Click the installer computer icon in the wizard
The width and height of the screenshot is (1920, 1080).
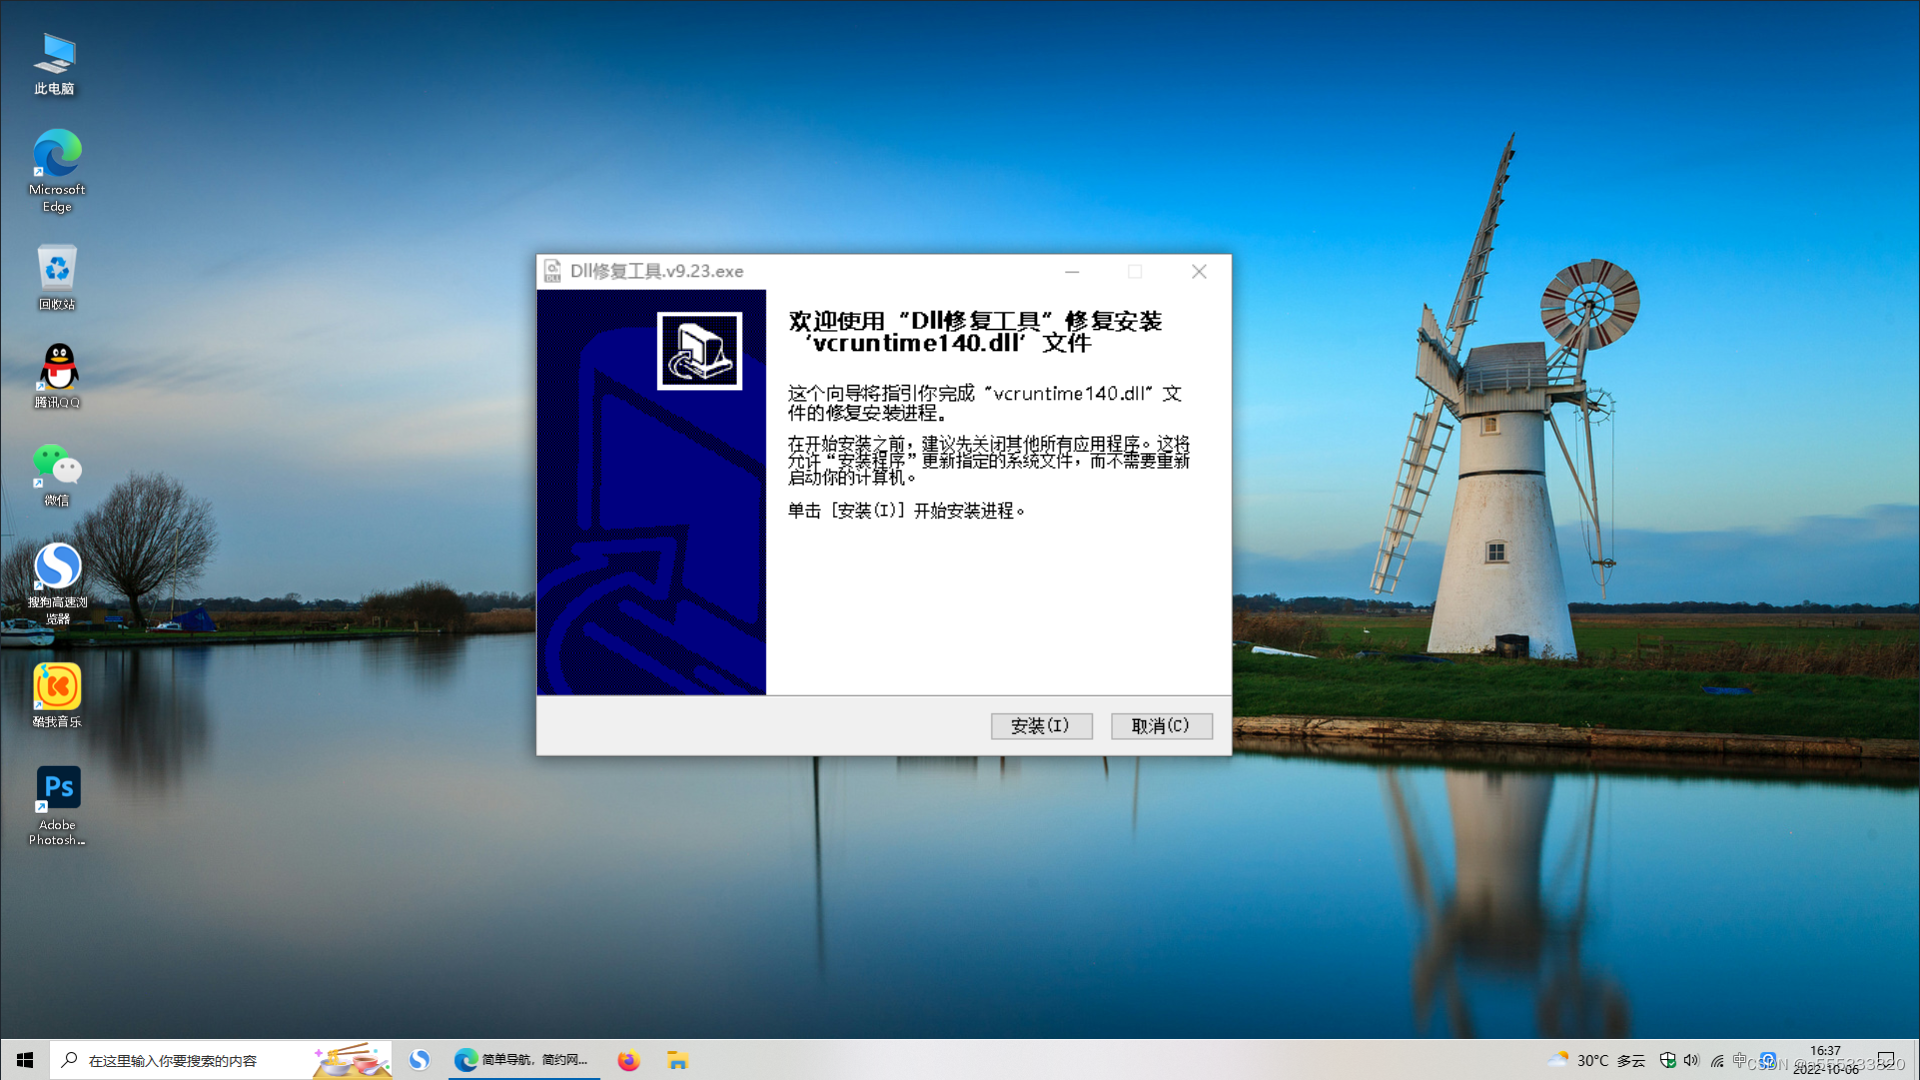699,350
